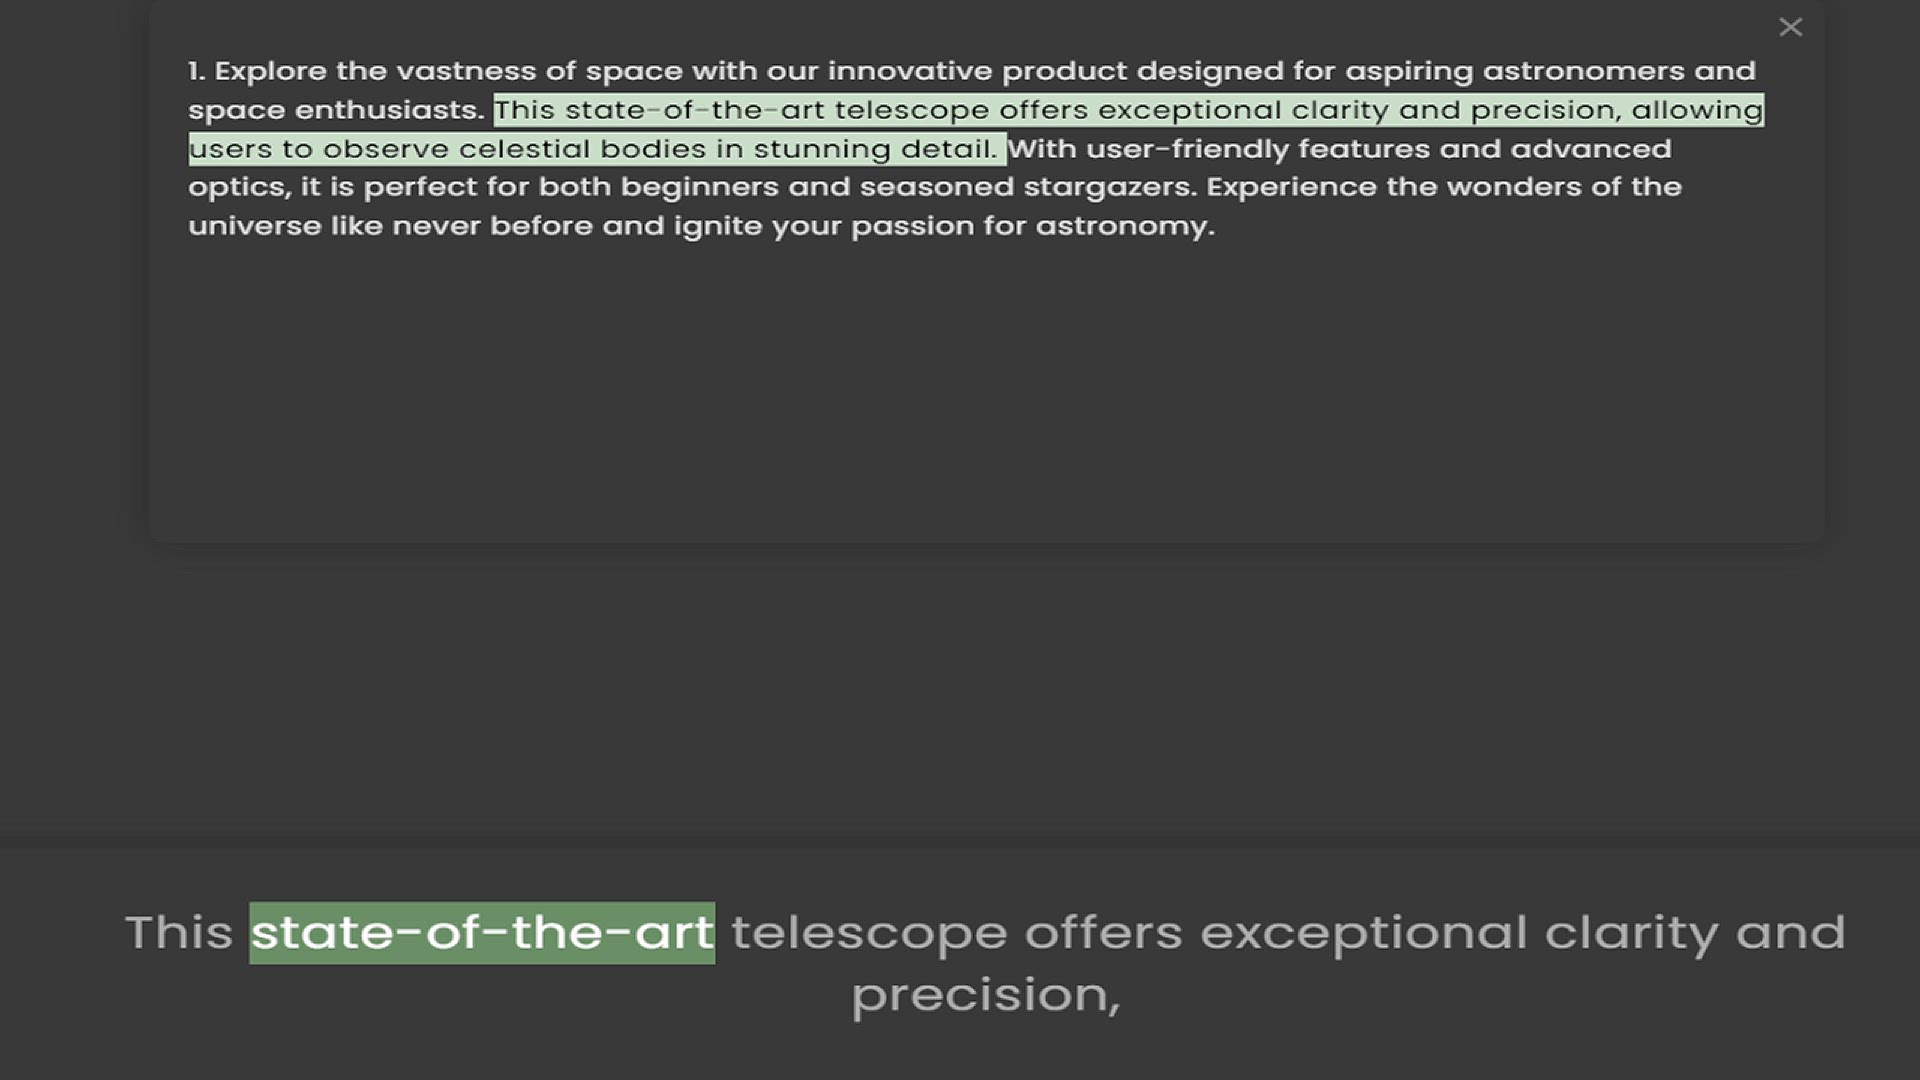This screenshot has width=1920, height=1080.
Task: Click 'exceptional' in the large caption text
Action: [x=1363, y=933]
